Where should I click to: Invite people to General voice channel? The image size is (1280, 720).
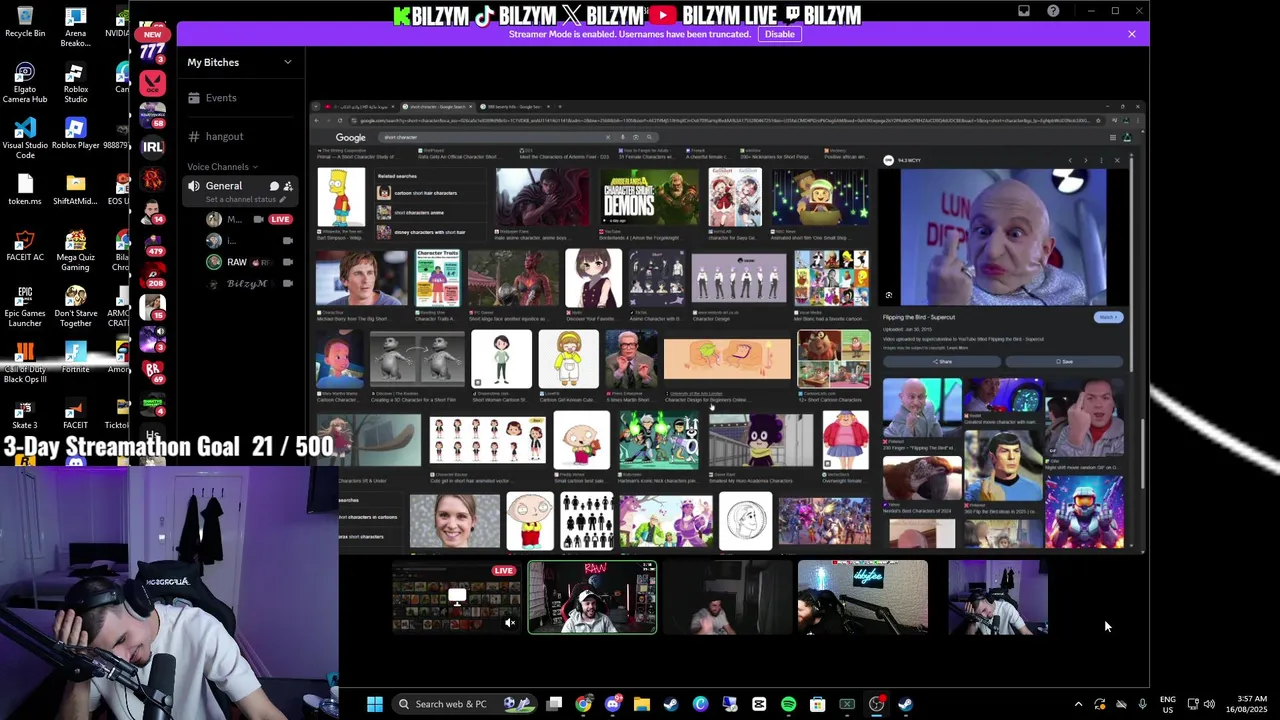tap(288, 186)
